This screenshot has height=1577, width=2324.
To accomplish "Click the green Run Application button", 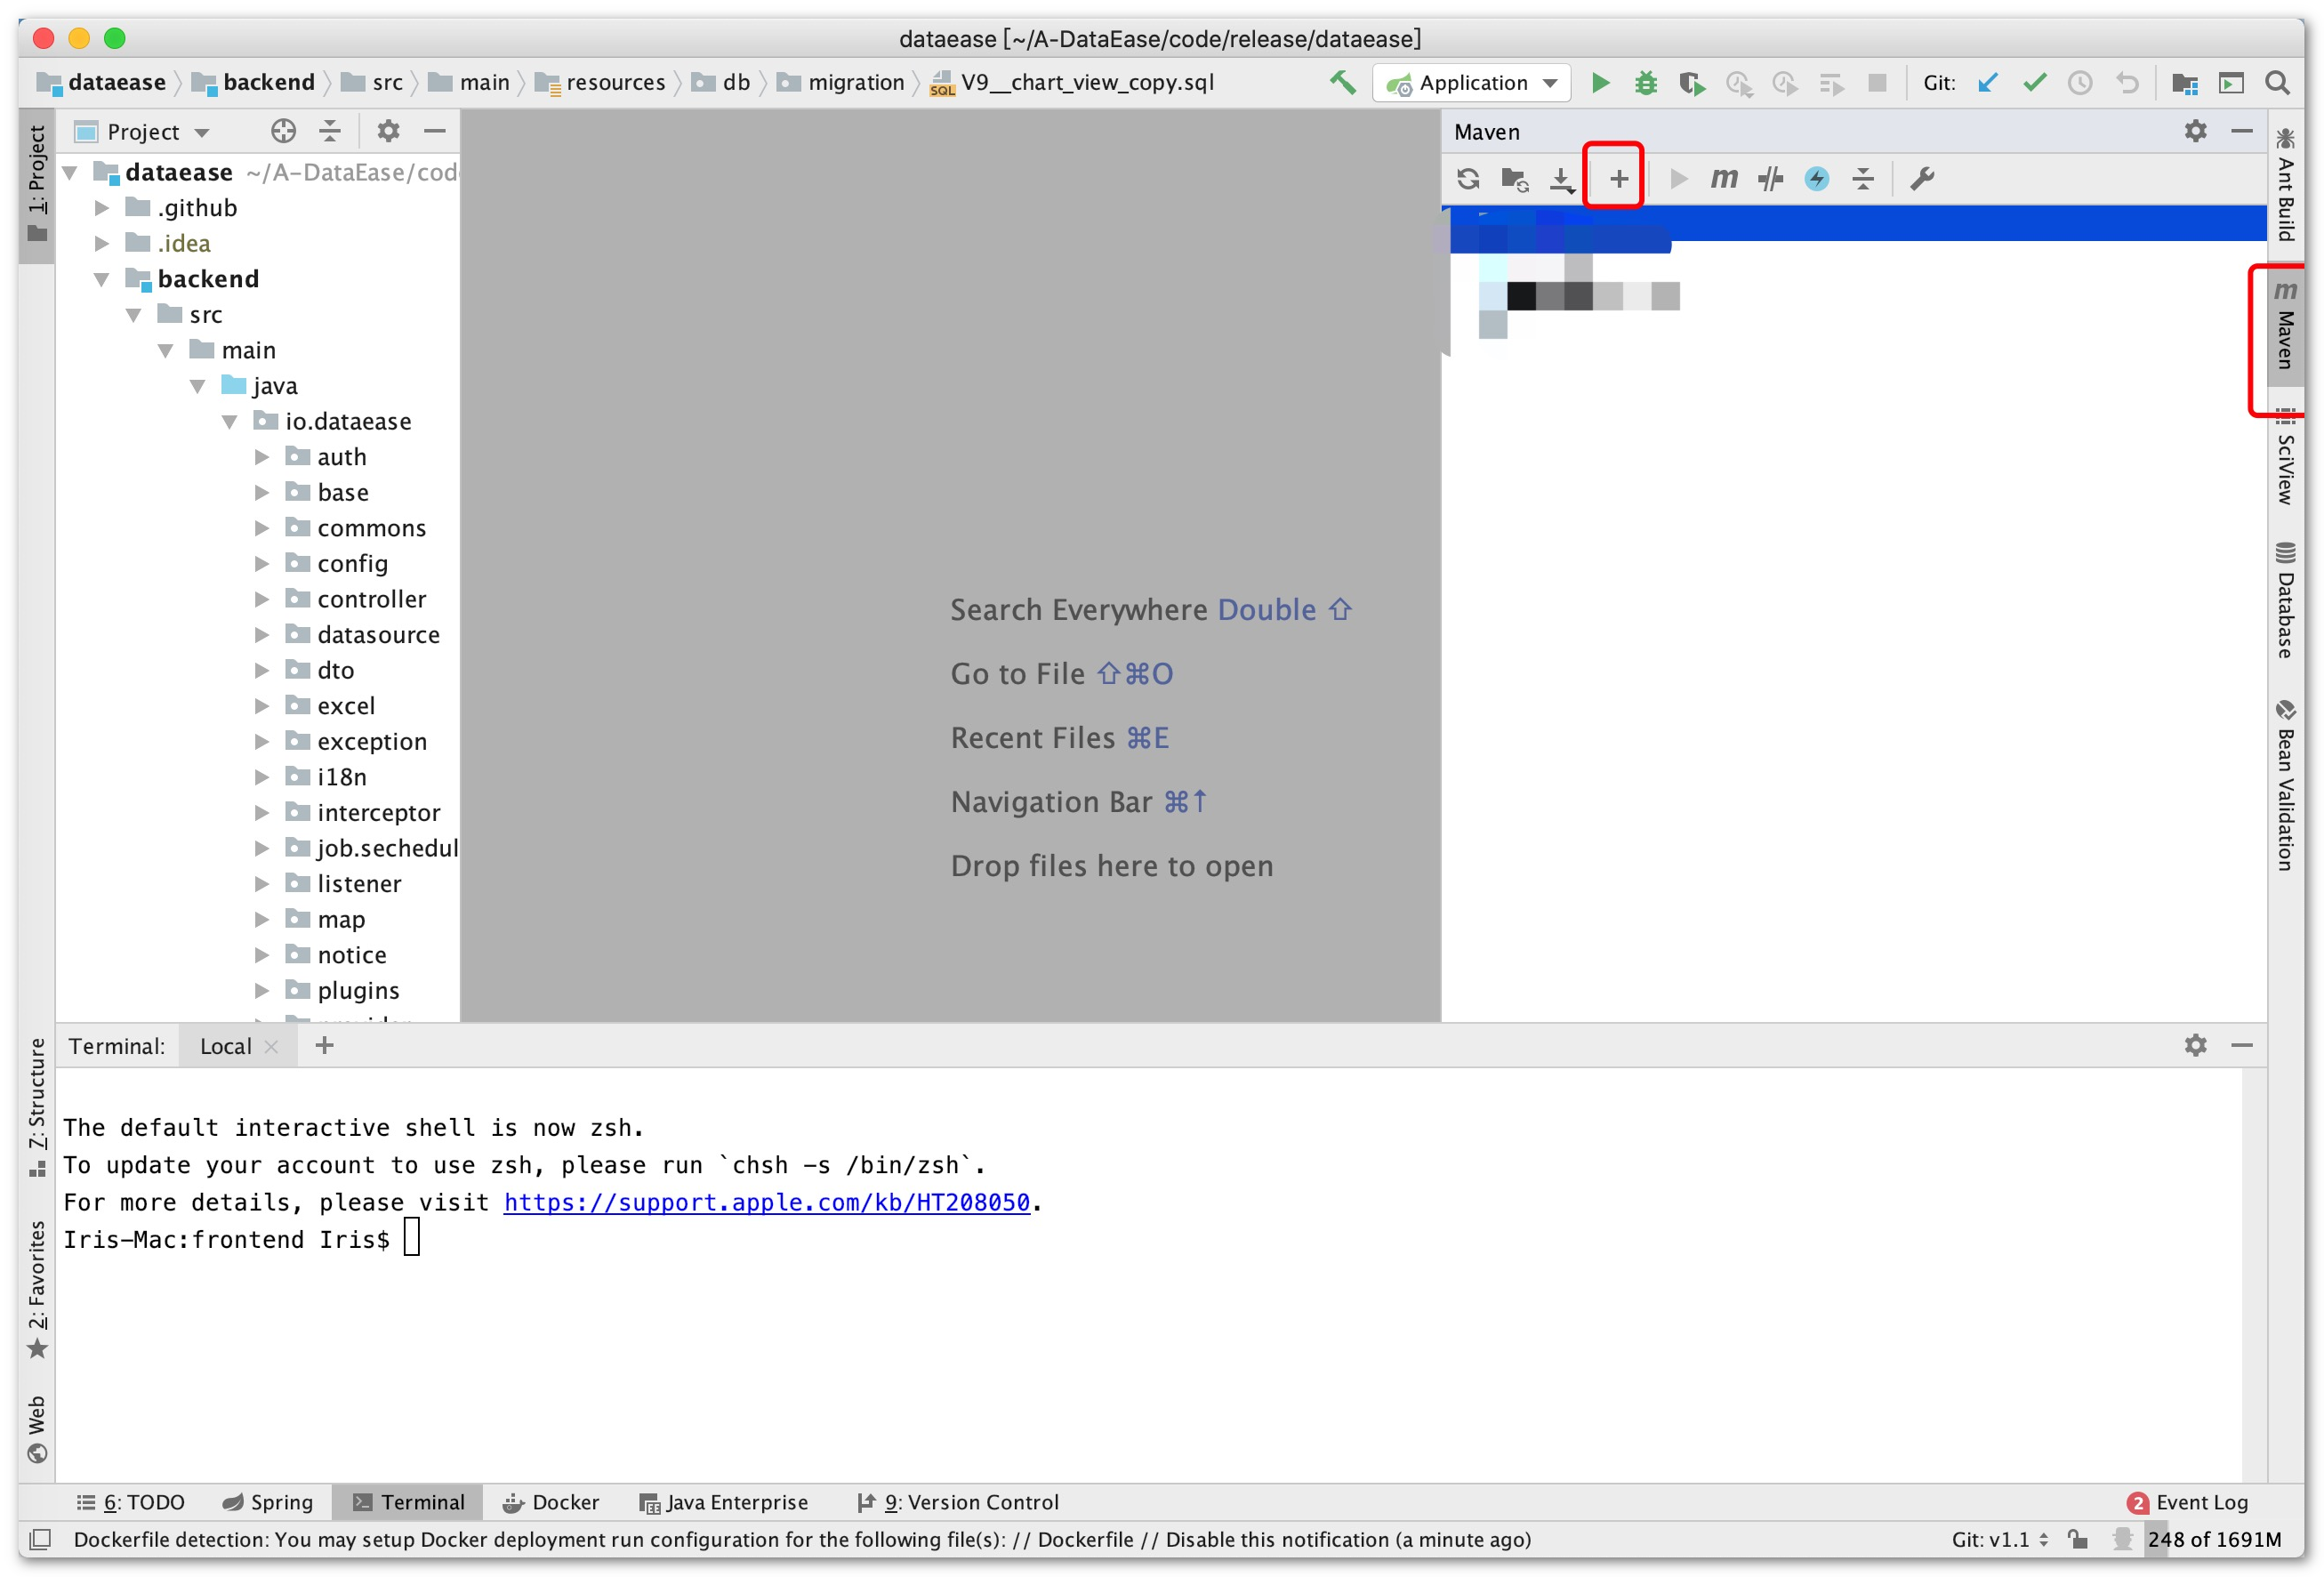I will (1600, 83).
